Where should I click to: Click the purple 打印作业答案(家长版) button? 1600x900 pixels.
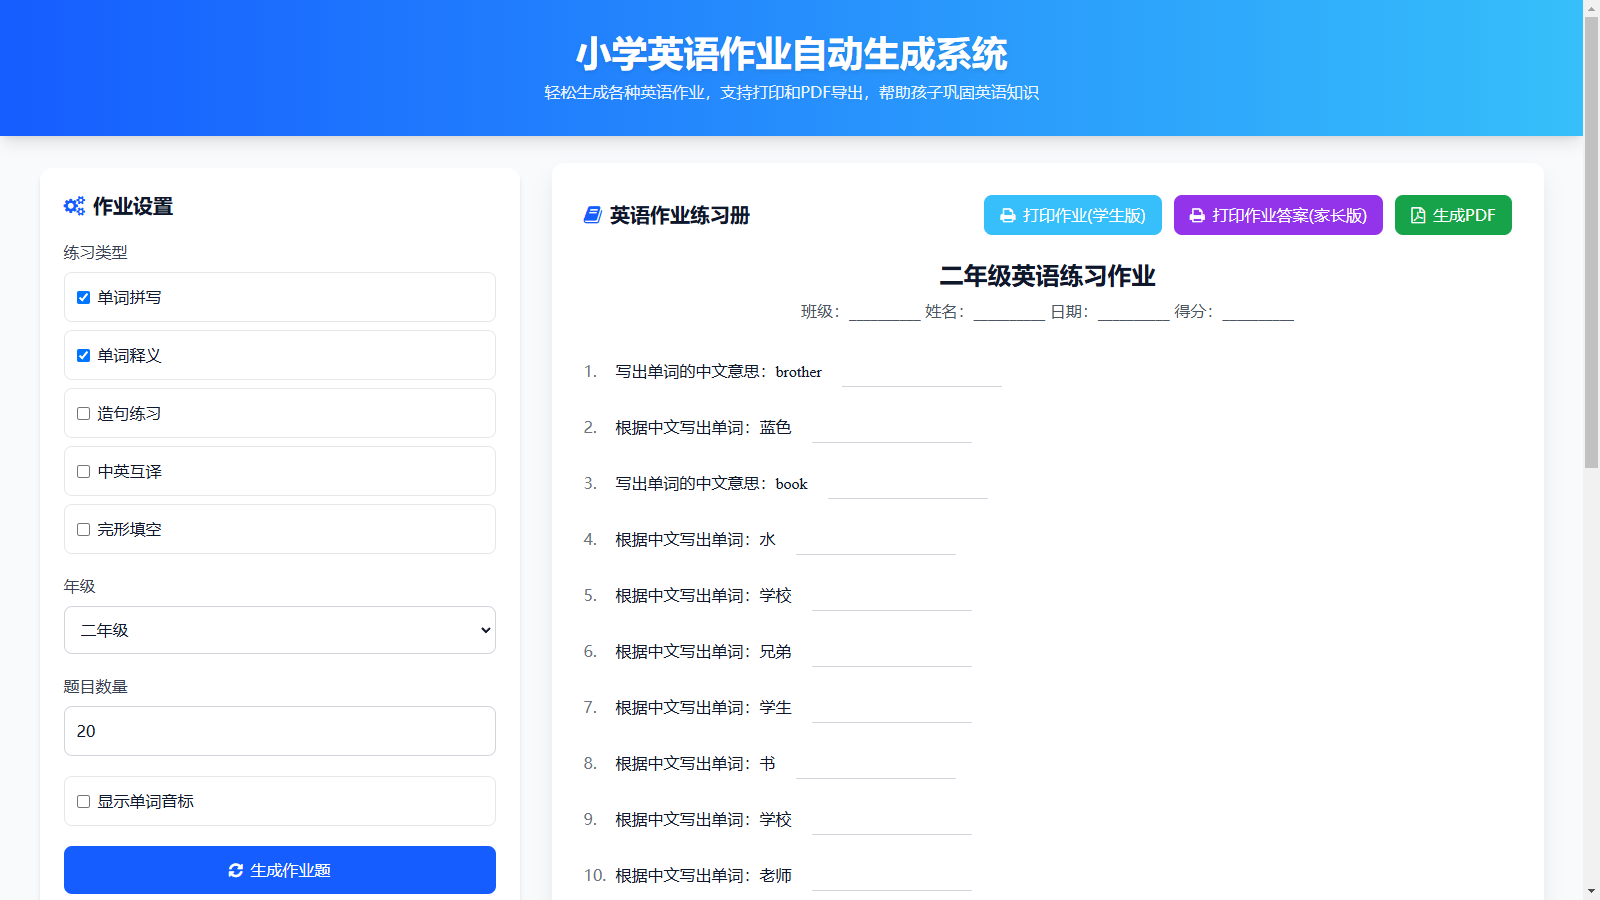(x=1278, y=215)
